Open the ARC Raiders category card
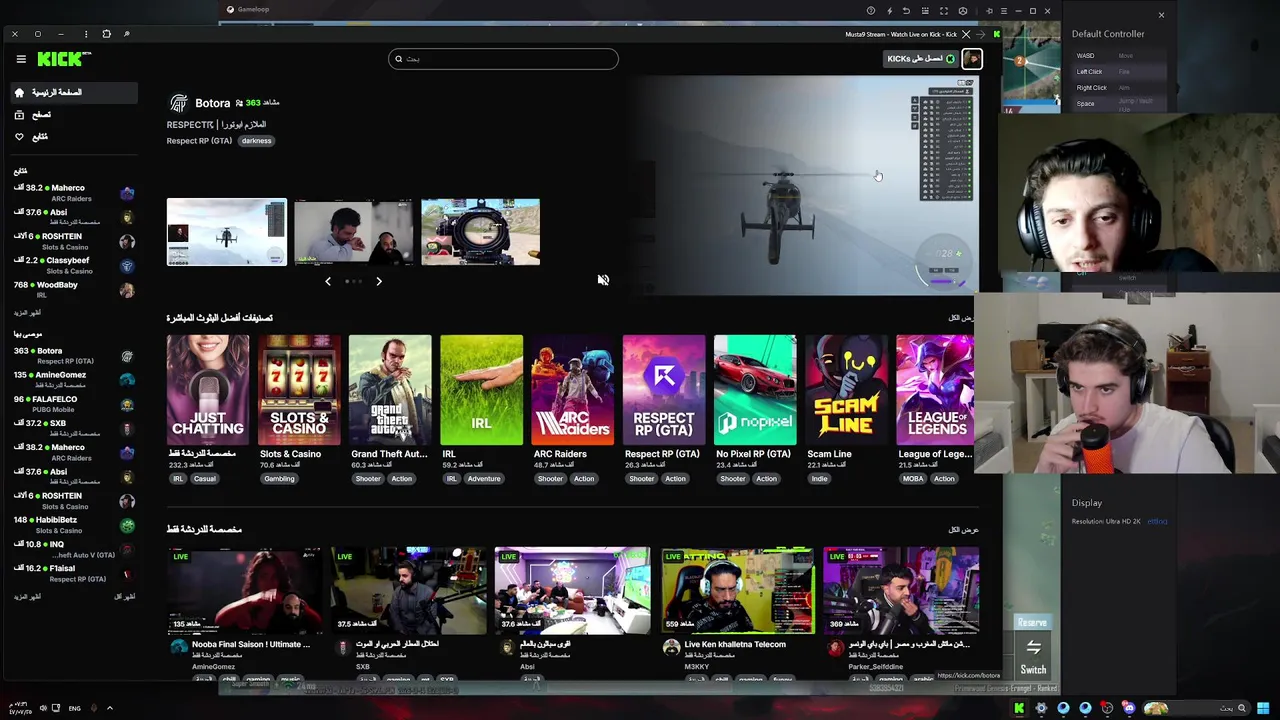The height and width of the screenshot is (720, 1280). pyautogui.click(x=572, y=390)
